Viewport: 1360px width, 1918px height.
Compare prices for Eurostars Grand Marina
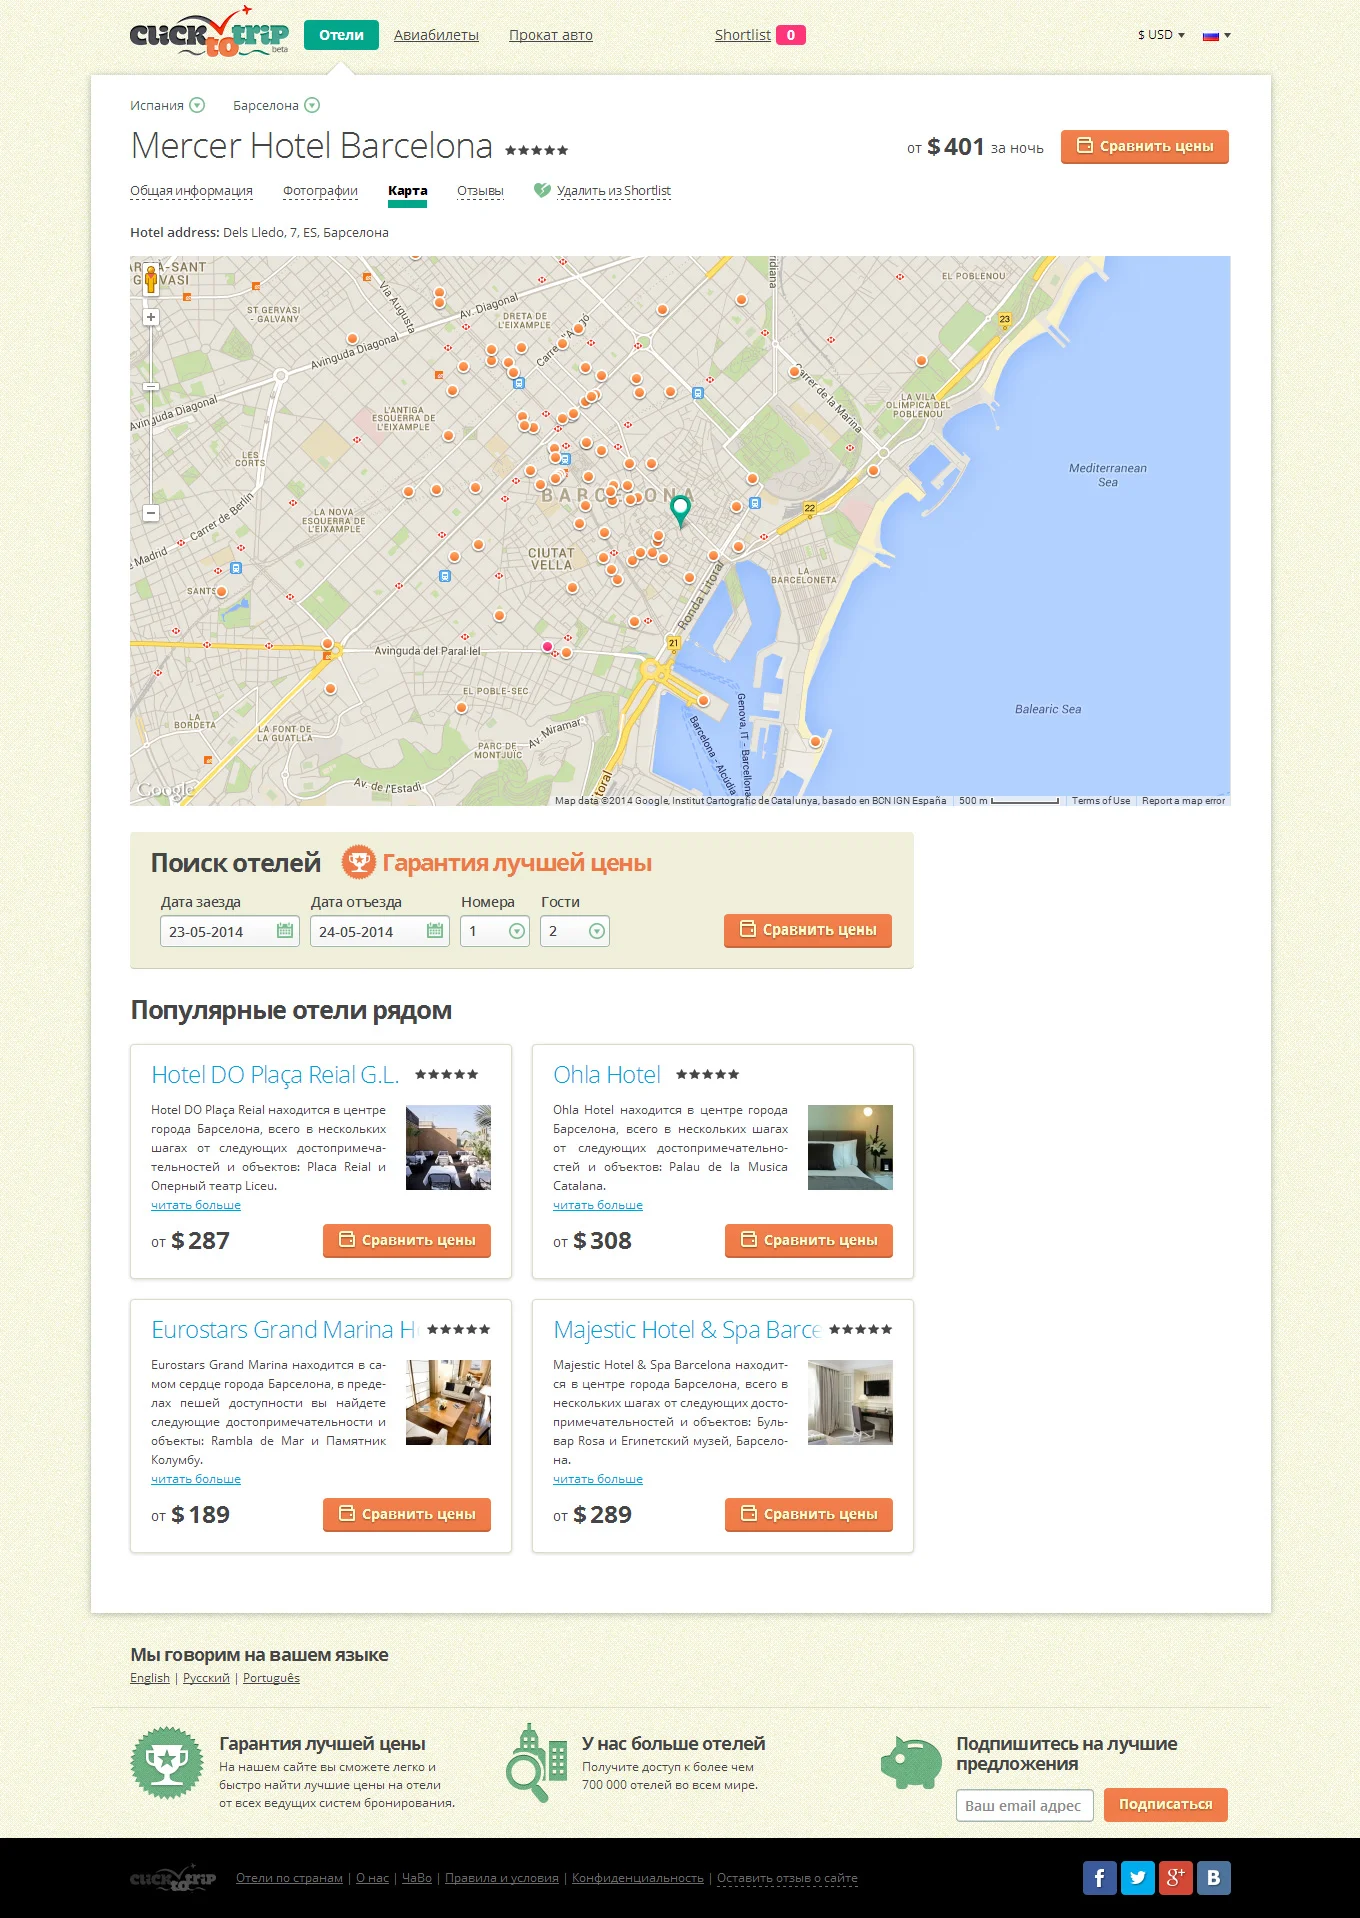coord(407,1514)
